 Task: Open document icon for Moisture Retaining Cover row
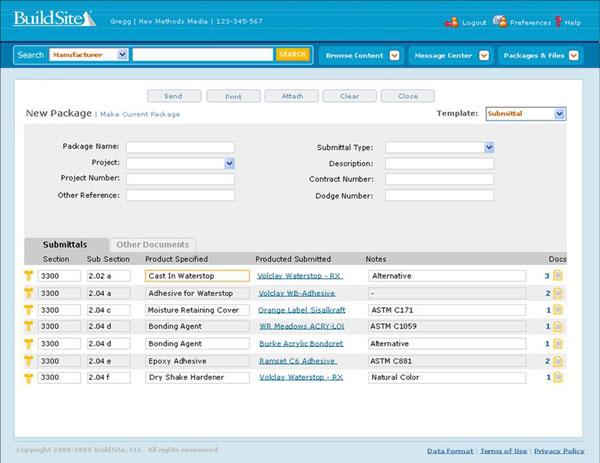point(558,309)
